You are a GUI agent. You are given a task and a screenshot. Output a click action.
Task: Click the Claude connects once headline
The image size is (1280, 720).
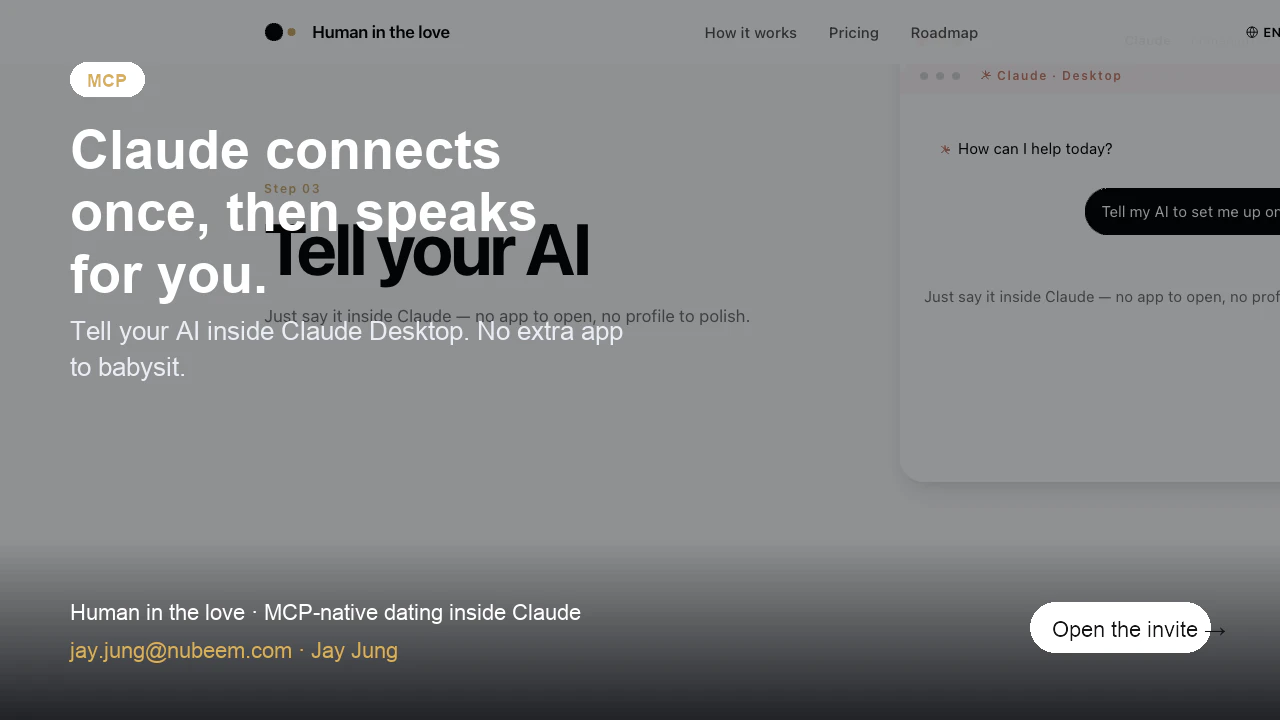tap(303, 212)
